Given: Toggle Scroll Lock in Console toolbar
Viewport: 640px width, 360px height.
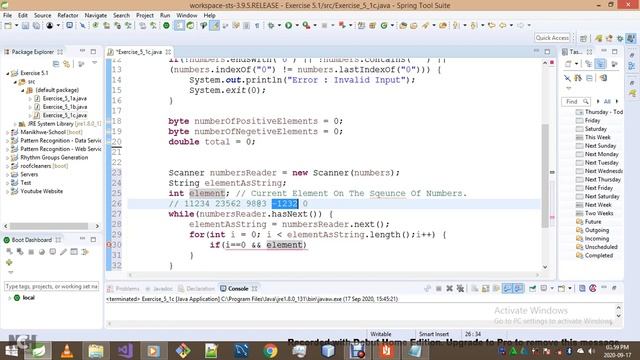Looking at the screenshot, I should tap(485, 289).
